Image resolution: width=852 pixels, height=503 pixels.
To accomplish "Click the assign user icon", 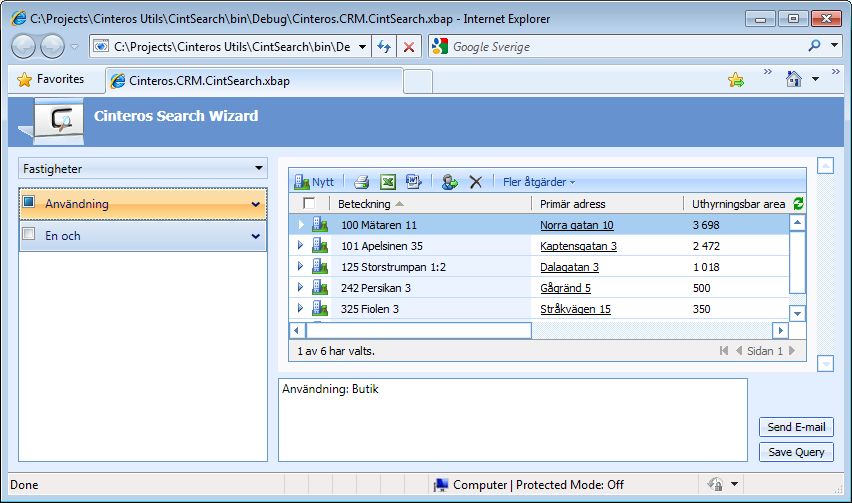I will pos(449,182).
